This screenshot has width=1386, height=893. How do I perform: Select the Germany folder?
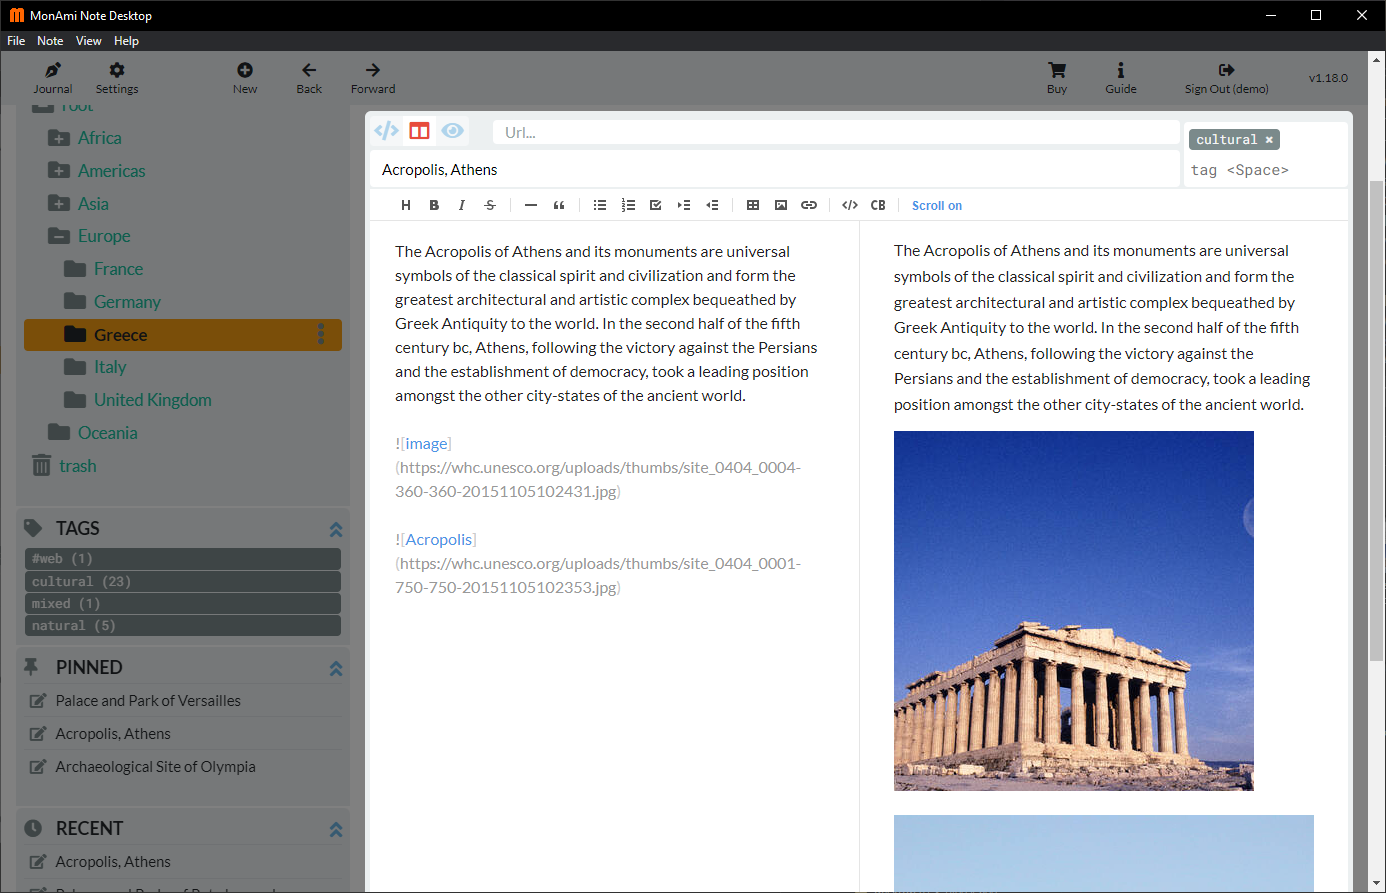(x=127, y=302)
